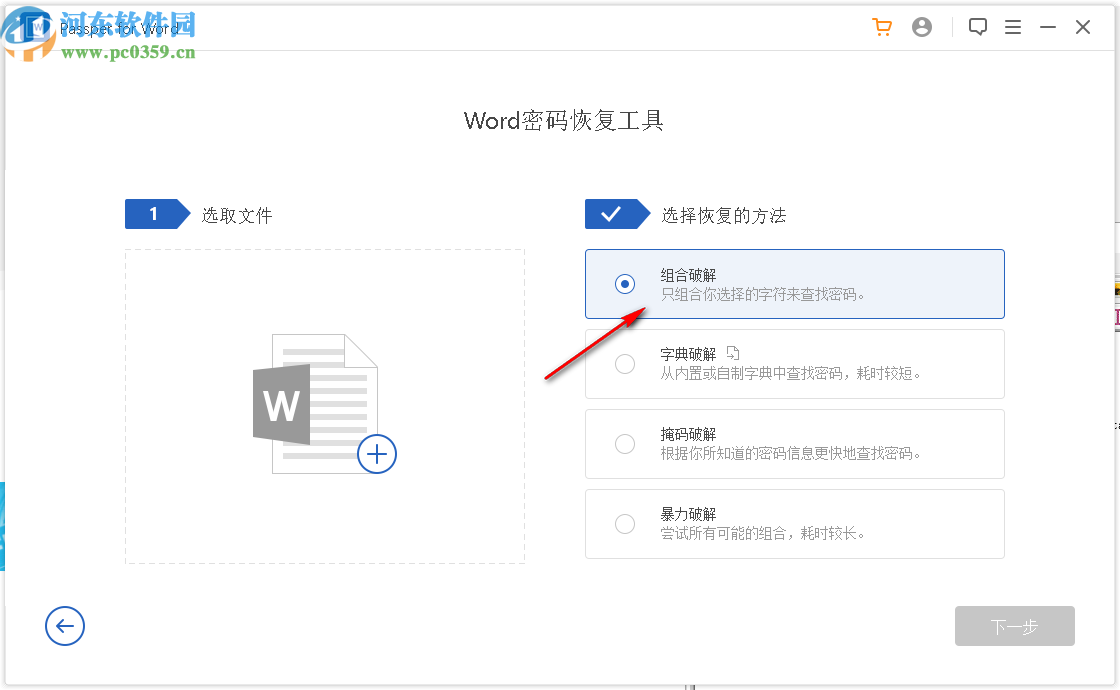Click the blue plus icon to add file
Image resolution: width=1120 pixels, height=690 pixels.
click(x=377, y=454)
